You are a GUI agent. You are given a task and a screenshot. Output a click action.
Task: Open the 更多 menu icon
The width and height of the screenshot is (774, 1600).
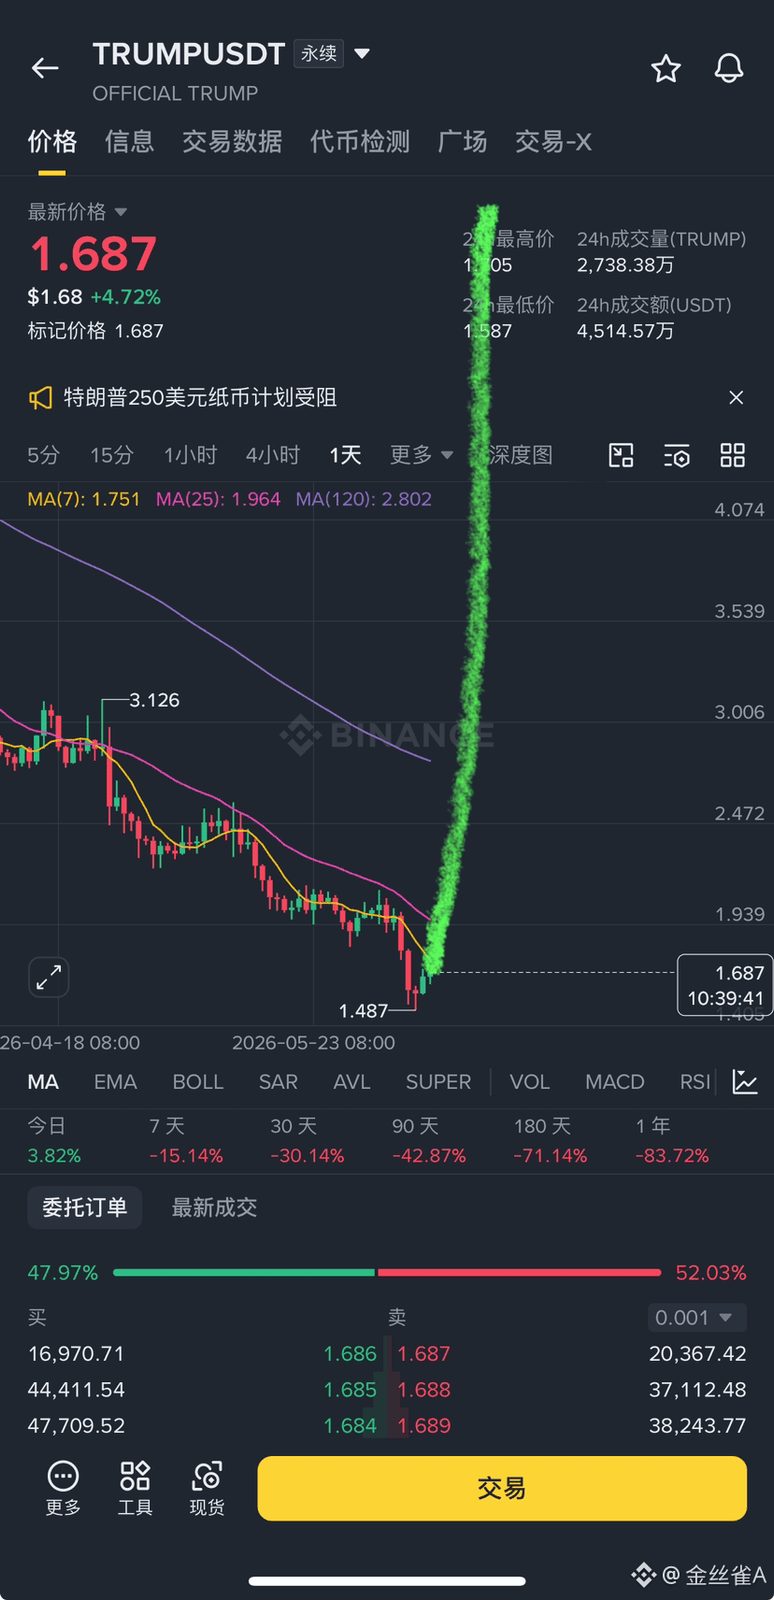(63, 1488)
